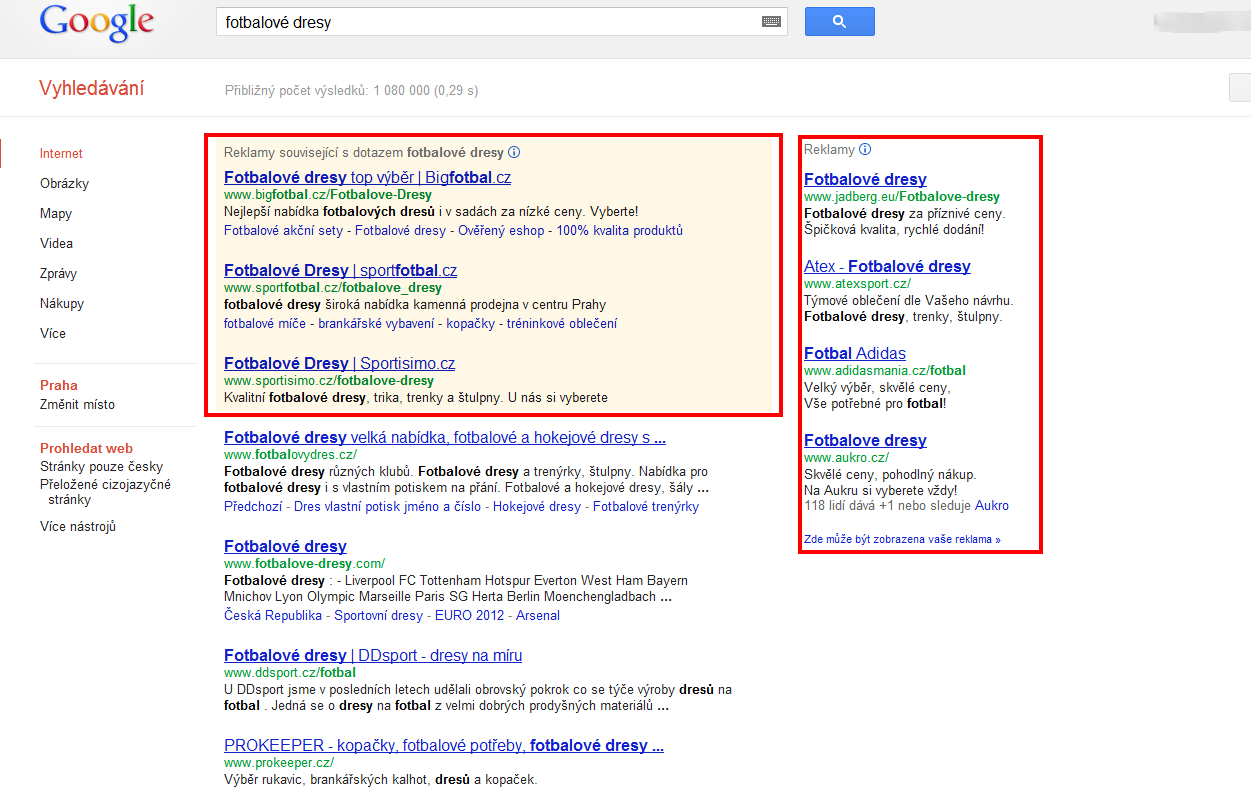Viewport: 1251px width, 804px height.
Task: Click info icon beside 'Reklamy související s dotazem'
Action: coord(514,153)
